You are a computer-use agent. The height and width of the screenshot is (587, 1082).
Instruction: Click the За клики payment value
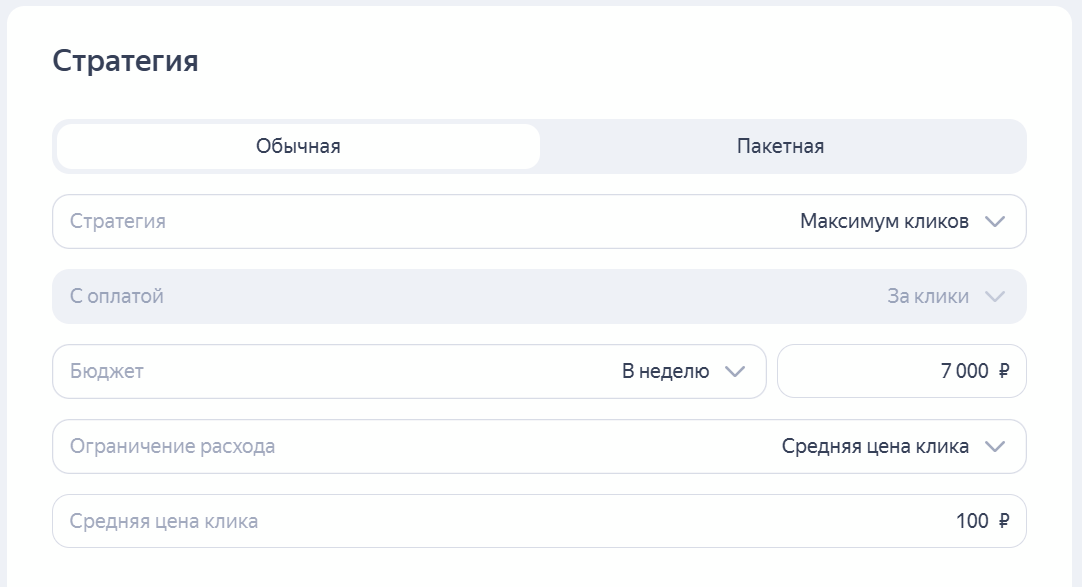(x=928, y=297)
